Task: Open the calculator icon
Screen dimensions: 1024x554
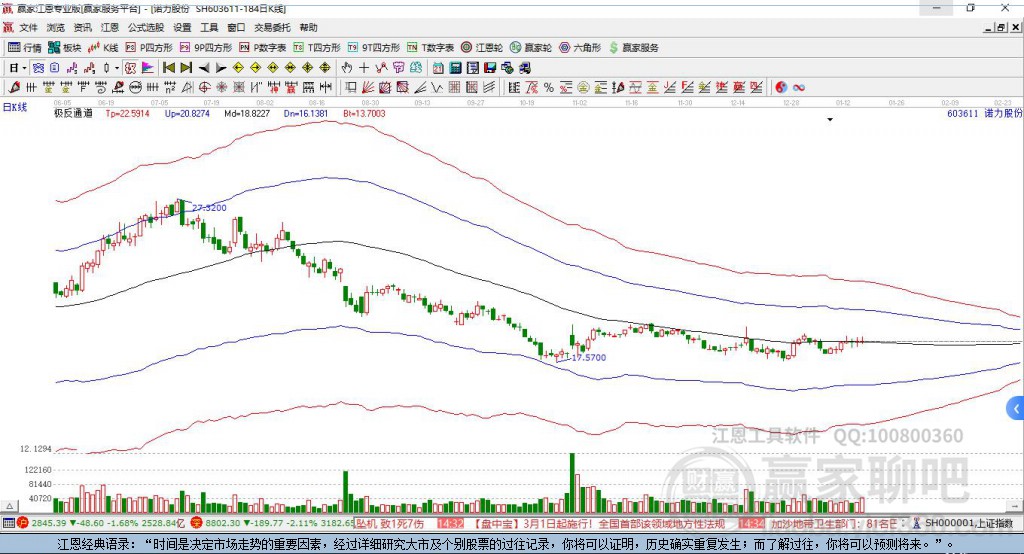Action: [455, 68]
